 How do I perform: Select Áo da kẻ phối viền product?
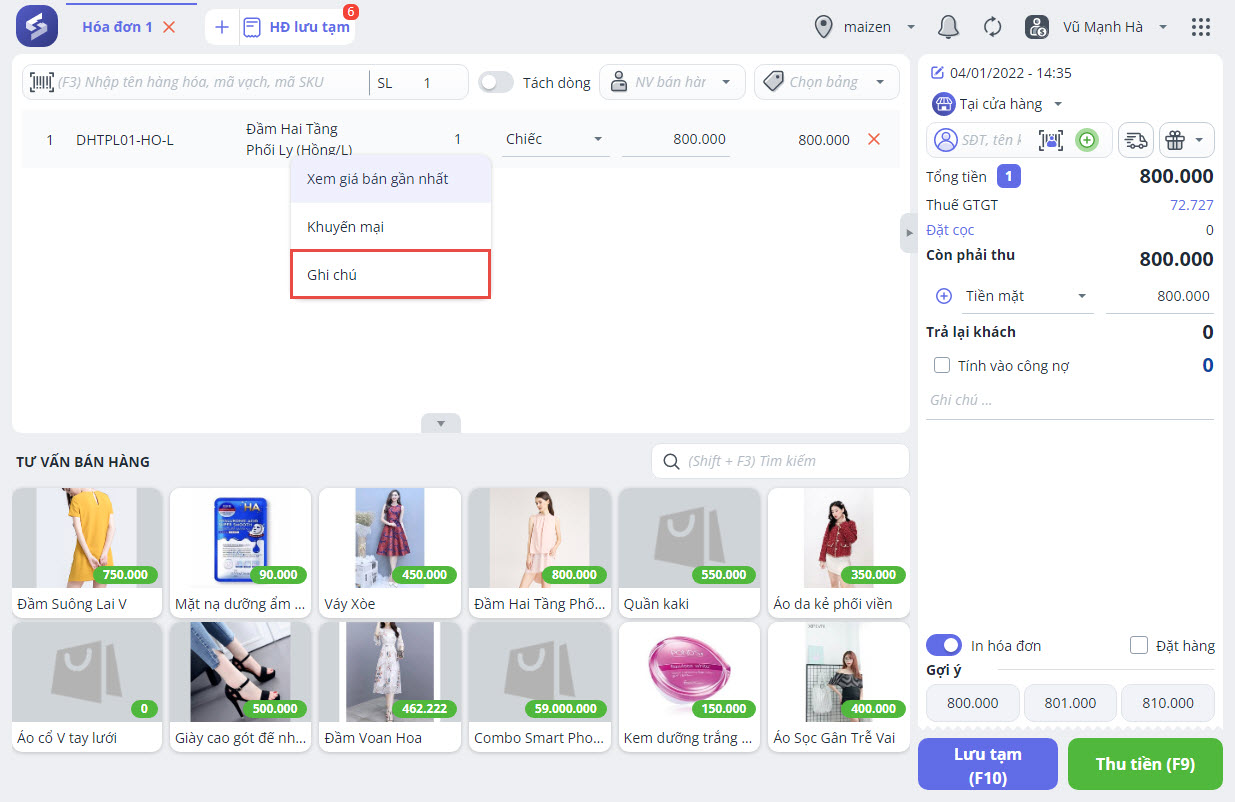(839, 553)
